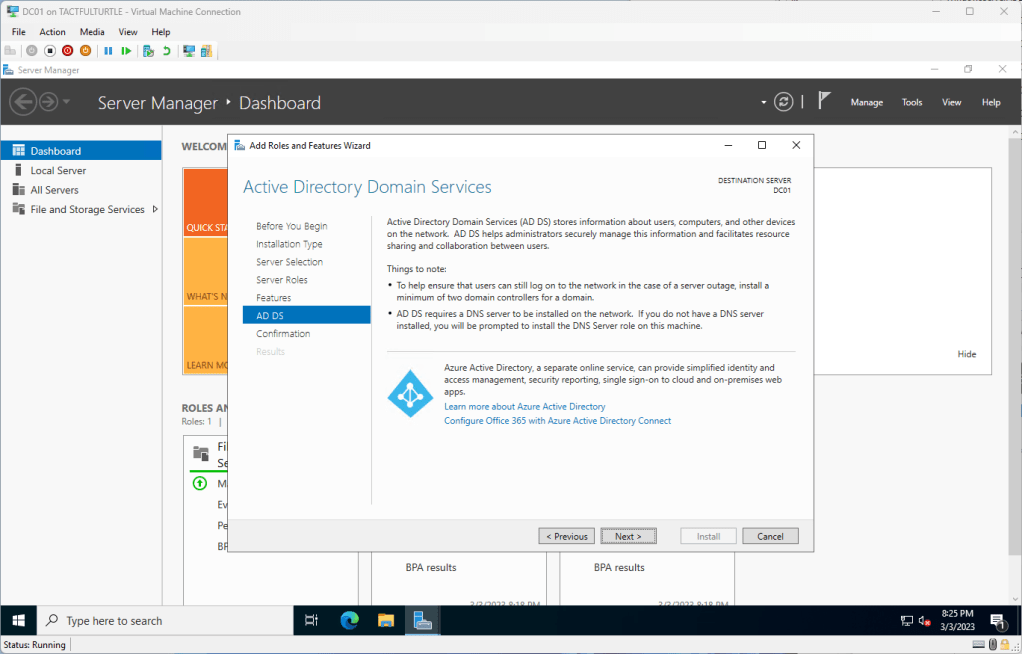Open the notifications flag in Server Manager
Viewport: 1022px width, 654px height.
tap(824, 101)
